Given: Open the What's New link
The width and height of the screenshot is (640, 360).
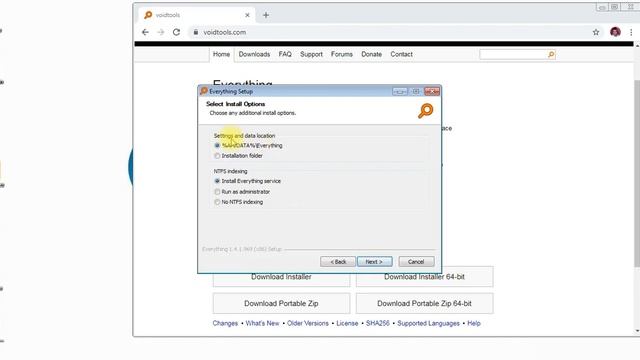Looking at the screenshot, I should click(262, 323).
